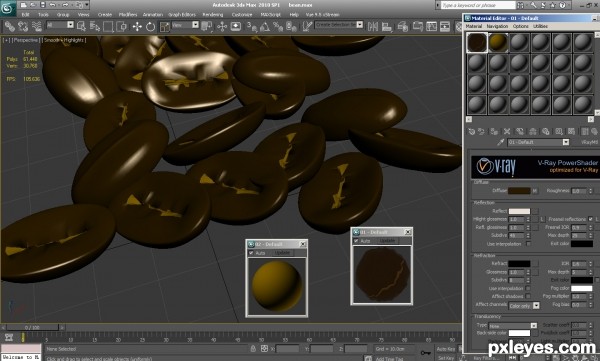Screen dimensions: 600x361
Task: Pick material from object with eyedropper
Action: [500, 142]
